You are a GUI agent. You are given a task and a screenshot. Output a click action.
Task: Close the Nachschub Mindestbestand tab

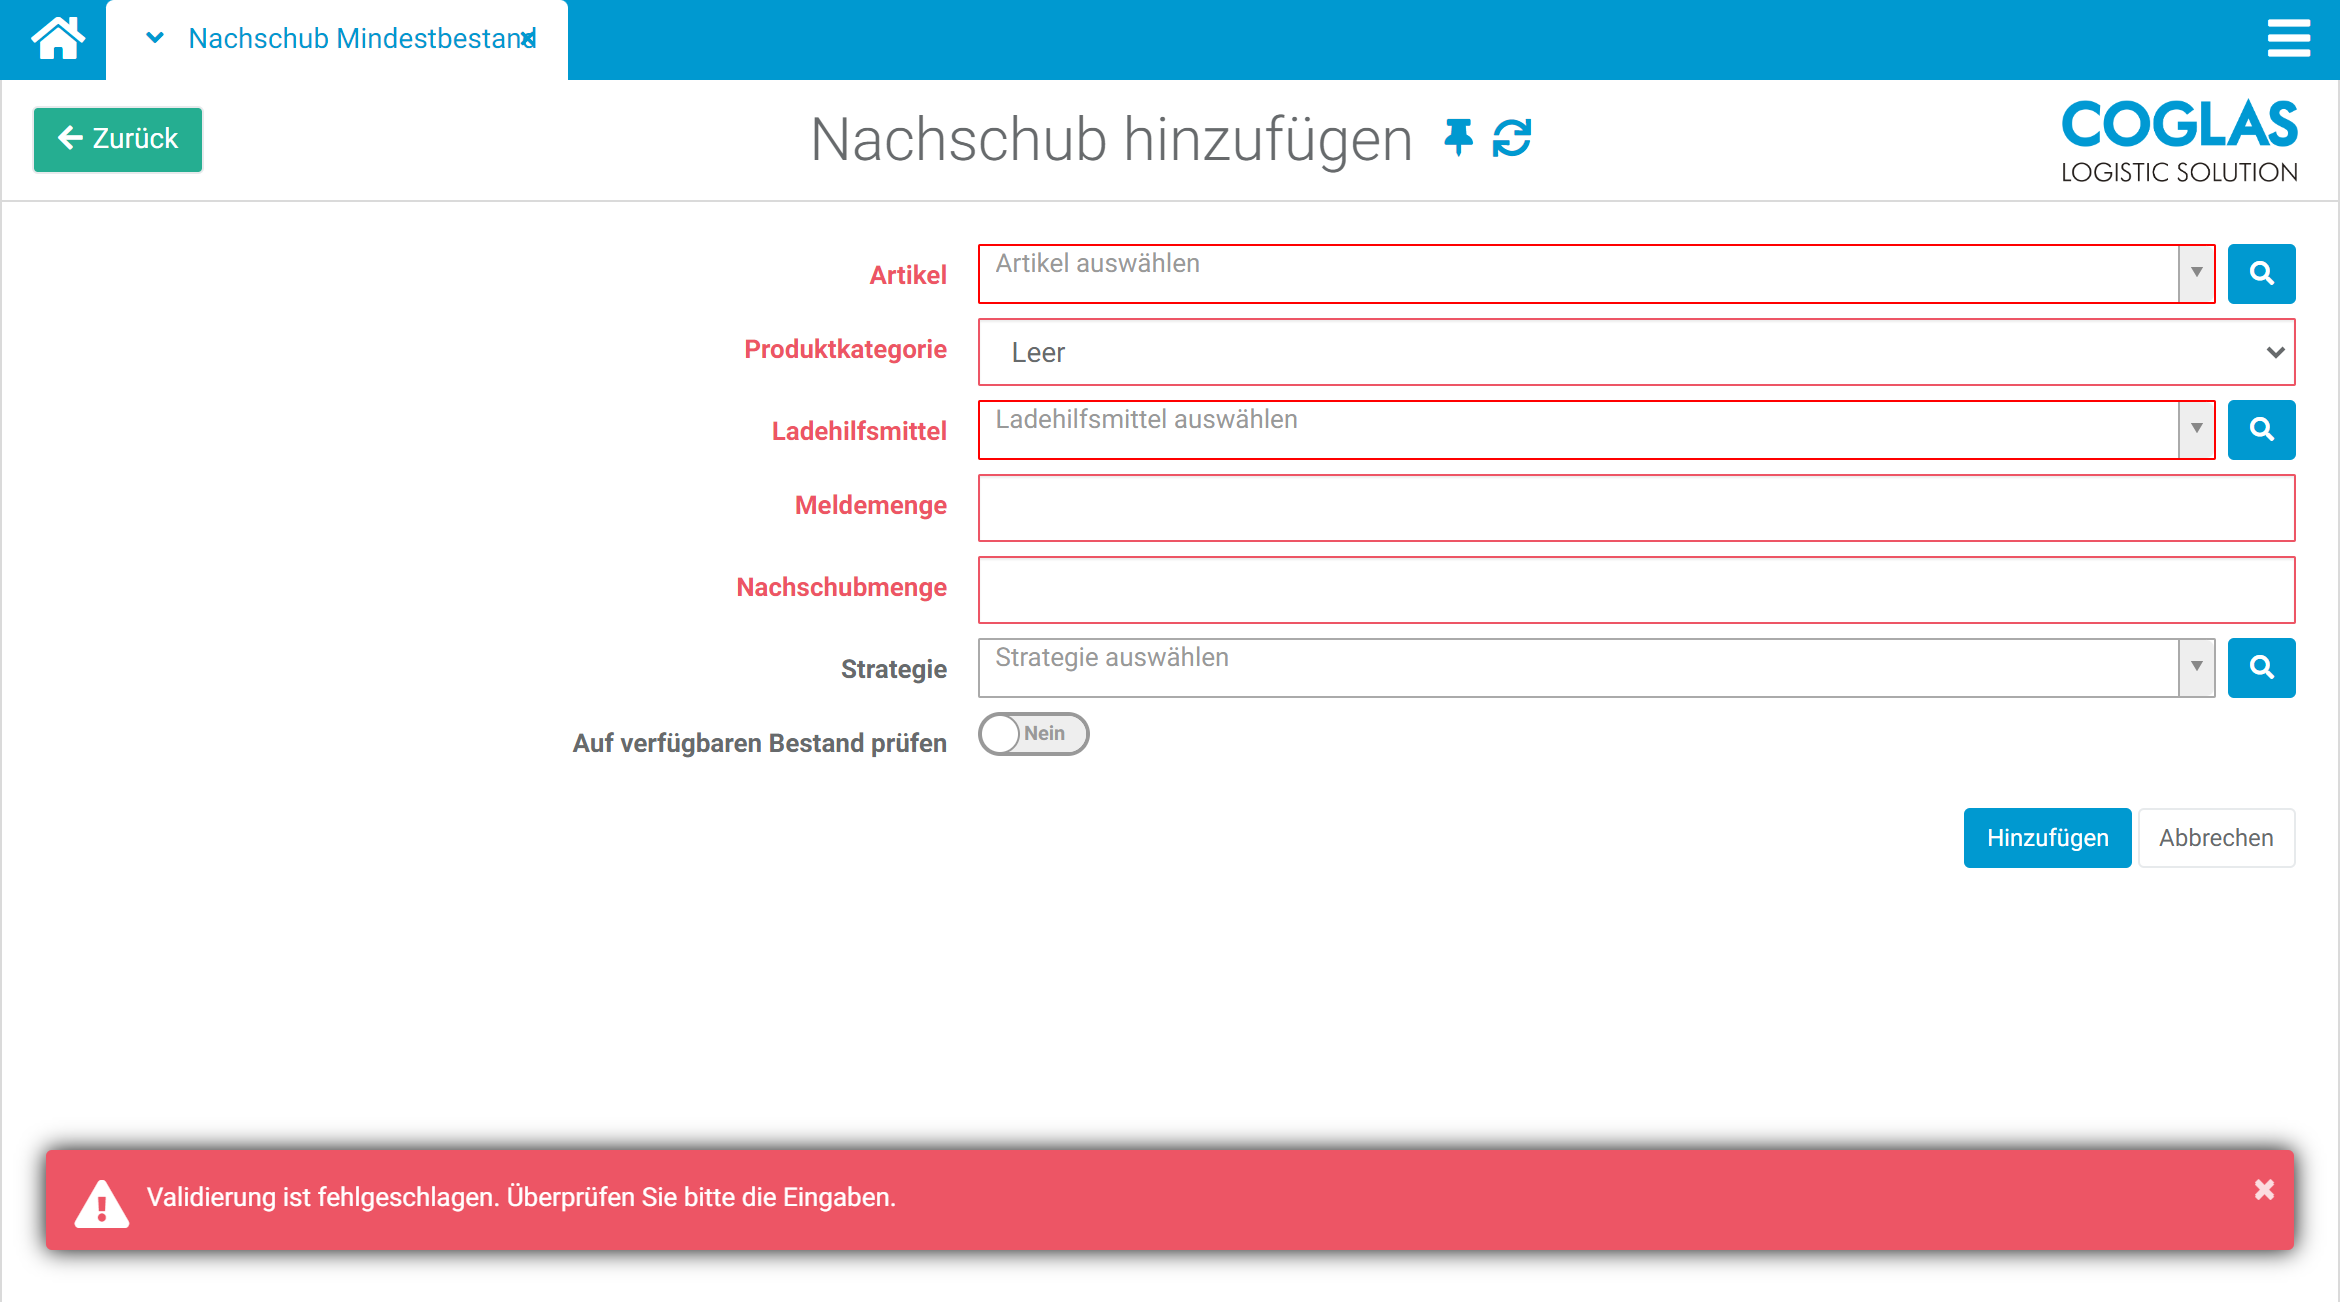coord(527,38)
